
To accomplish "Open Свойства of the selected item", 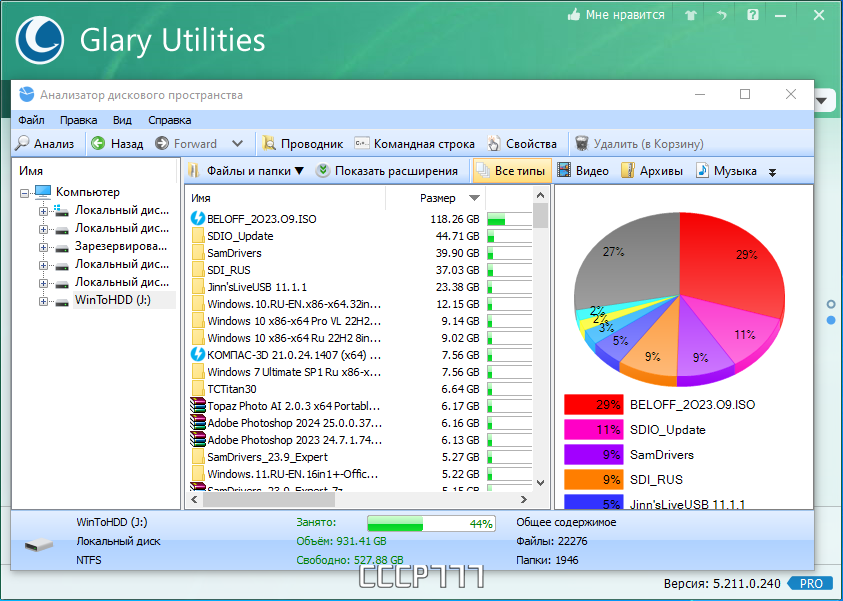I will click(x=521, y=144).
